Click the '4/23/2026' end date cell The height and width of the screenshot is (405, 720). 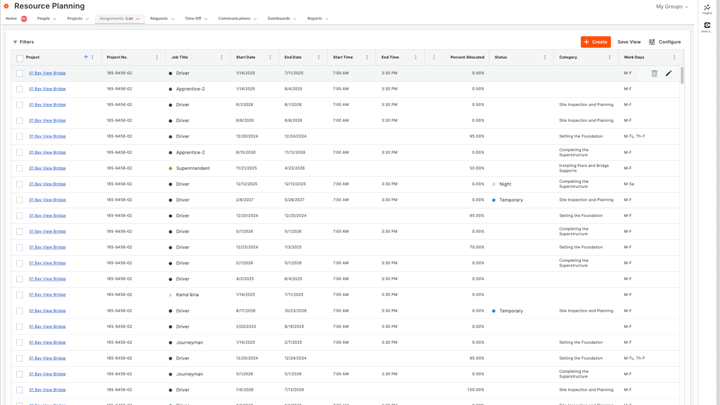click(293, 169)
